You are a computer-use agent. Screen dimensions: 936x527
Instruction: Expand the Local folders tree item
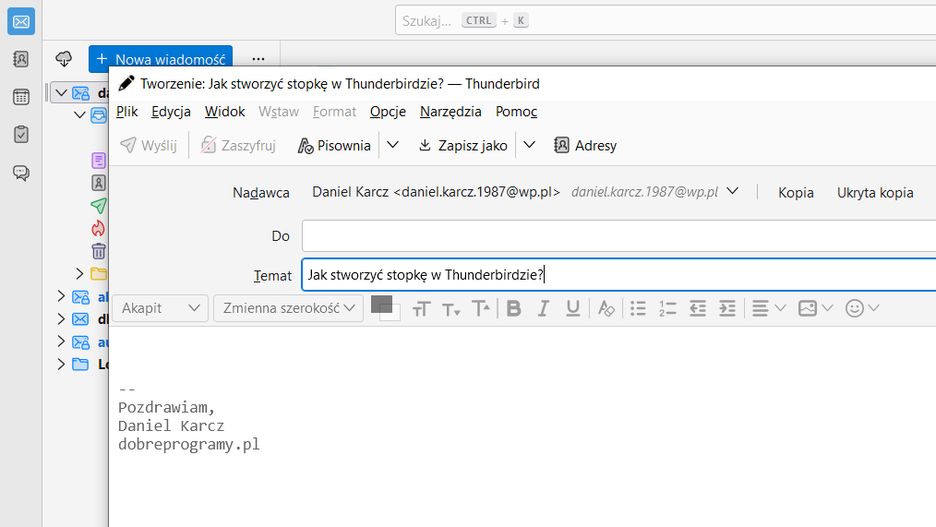[x=61, y=363]
